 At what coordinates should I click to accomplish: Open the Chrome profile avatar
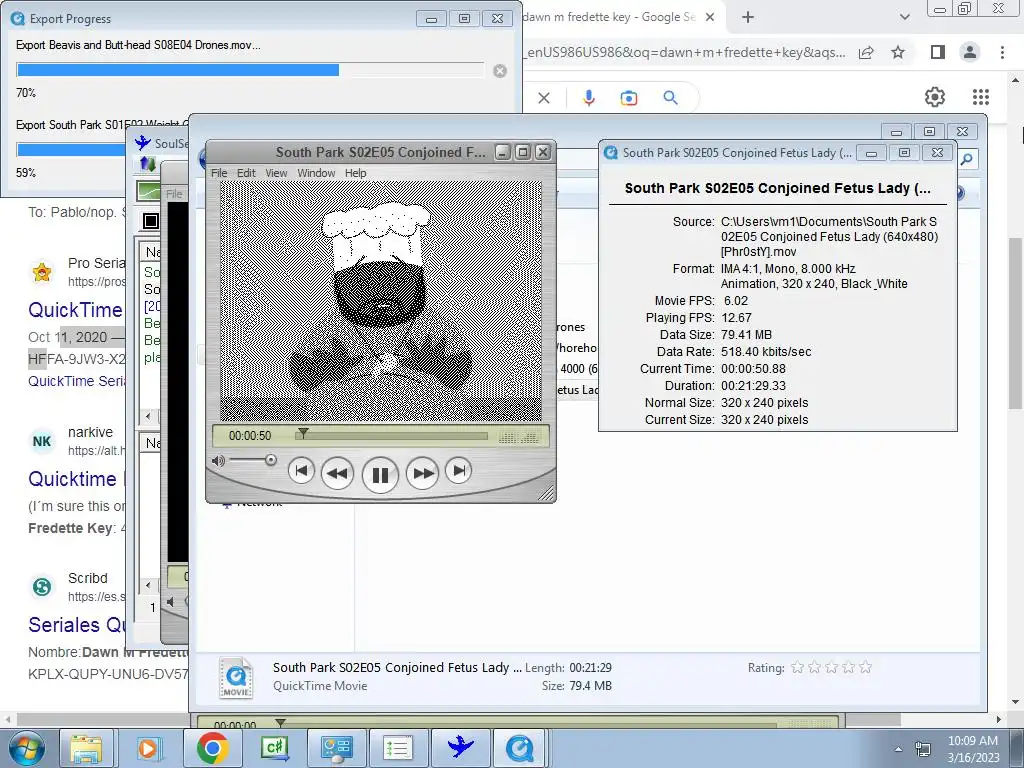970,52
